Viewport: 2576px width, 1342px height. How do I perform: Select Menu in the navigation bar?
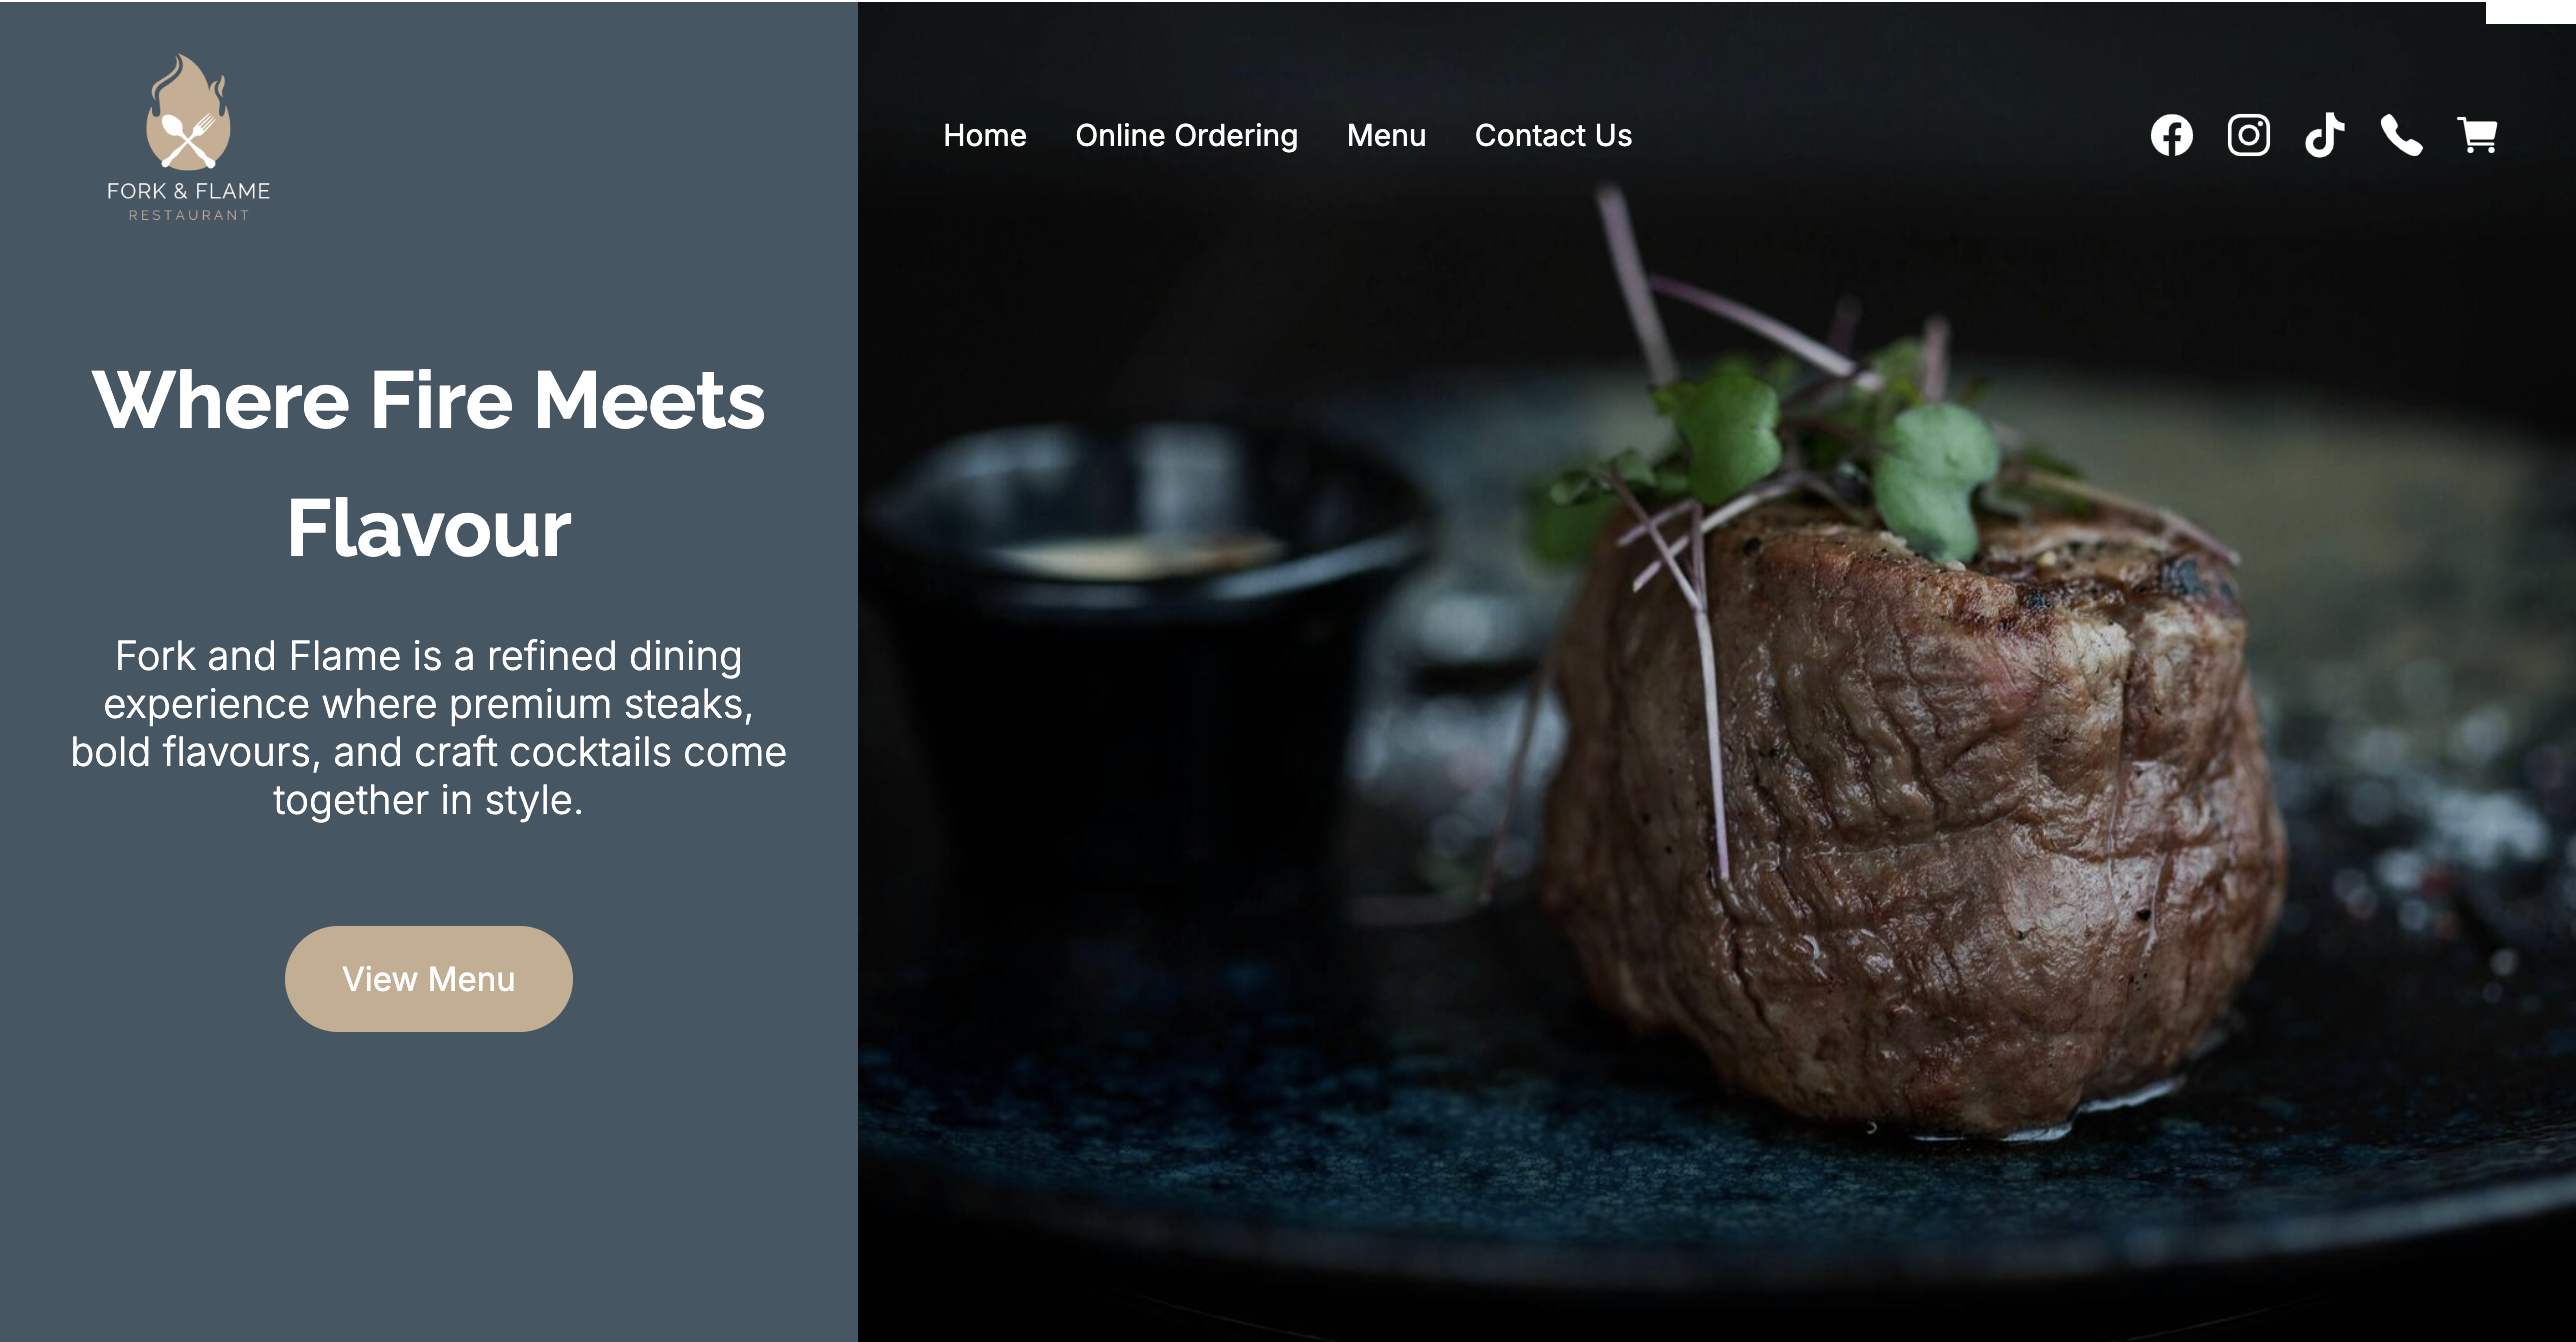click(1386, 135)
